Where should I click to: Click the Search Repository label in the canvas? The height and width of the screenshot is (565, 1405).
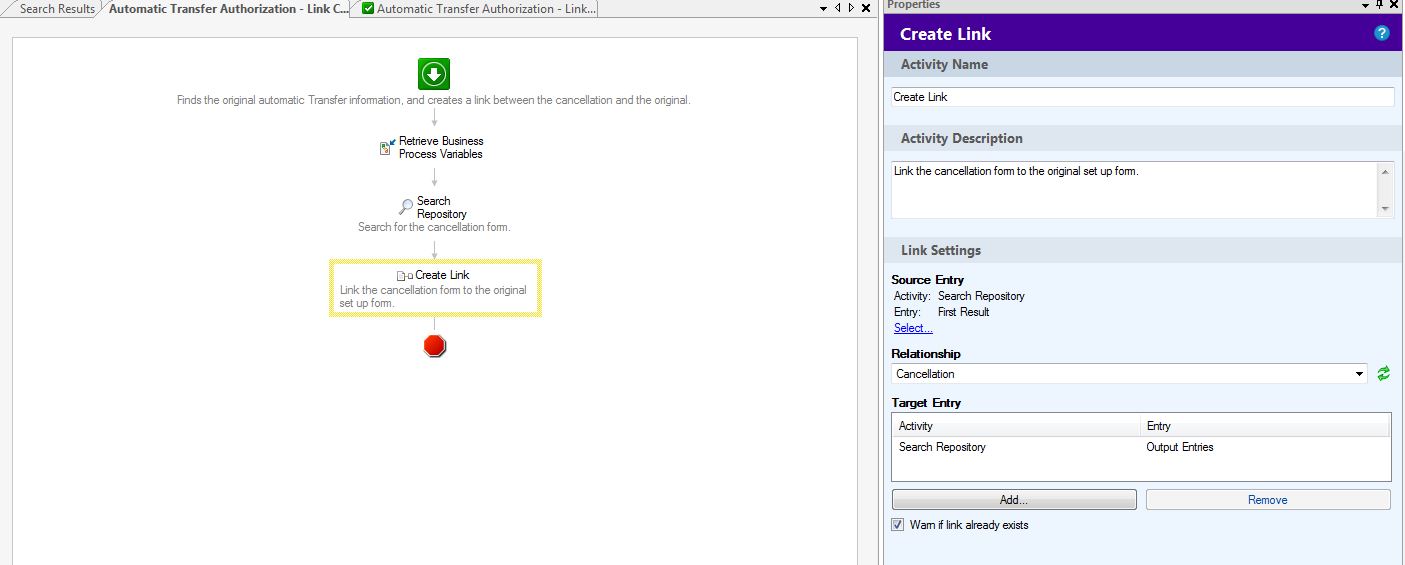click(x=441, y=207)
